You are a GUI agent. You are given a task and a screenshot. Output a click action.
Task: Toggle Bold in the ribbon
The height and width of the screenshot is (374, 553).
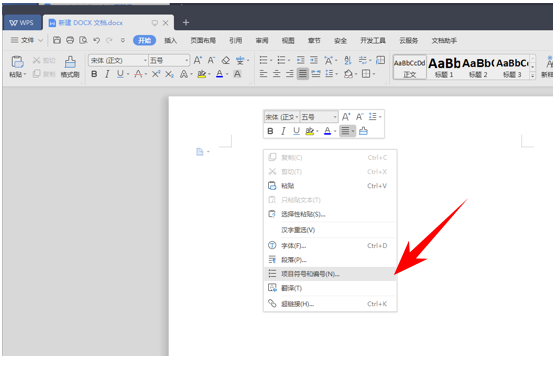tap(94, 74)
